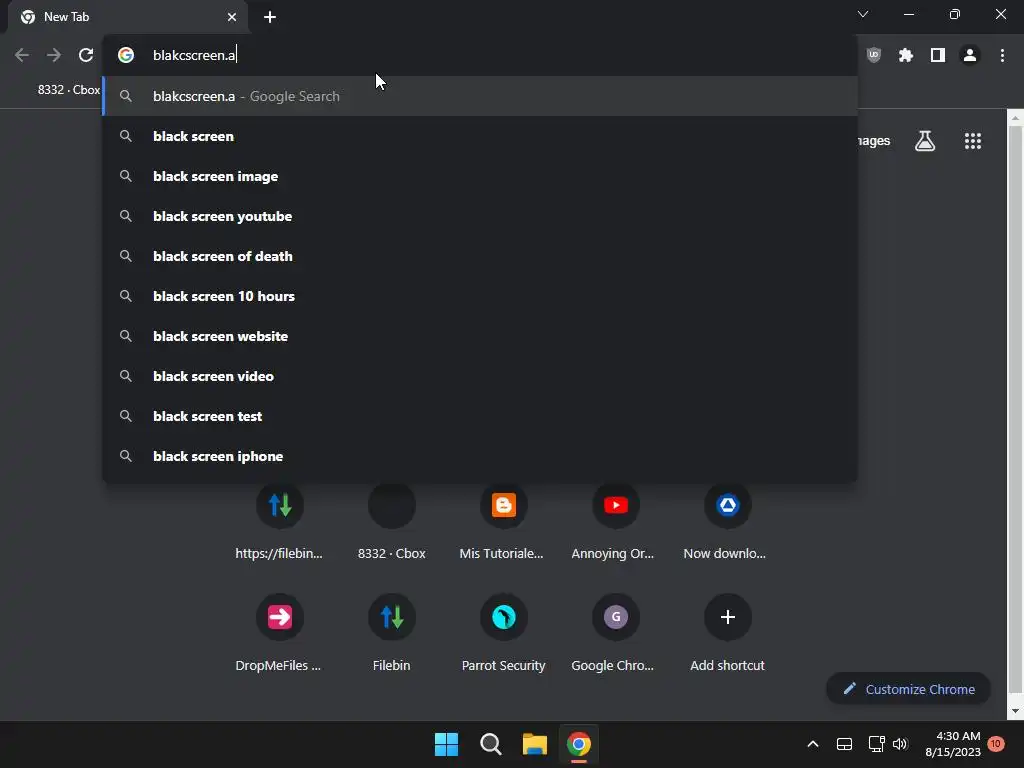
Task: Choose the 'black screen iphone' suggestion
Action: tap(480, 456)
